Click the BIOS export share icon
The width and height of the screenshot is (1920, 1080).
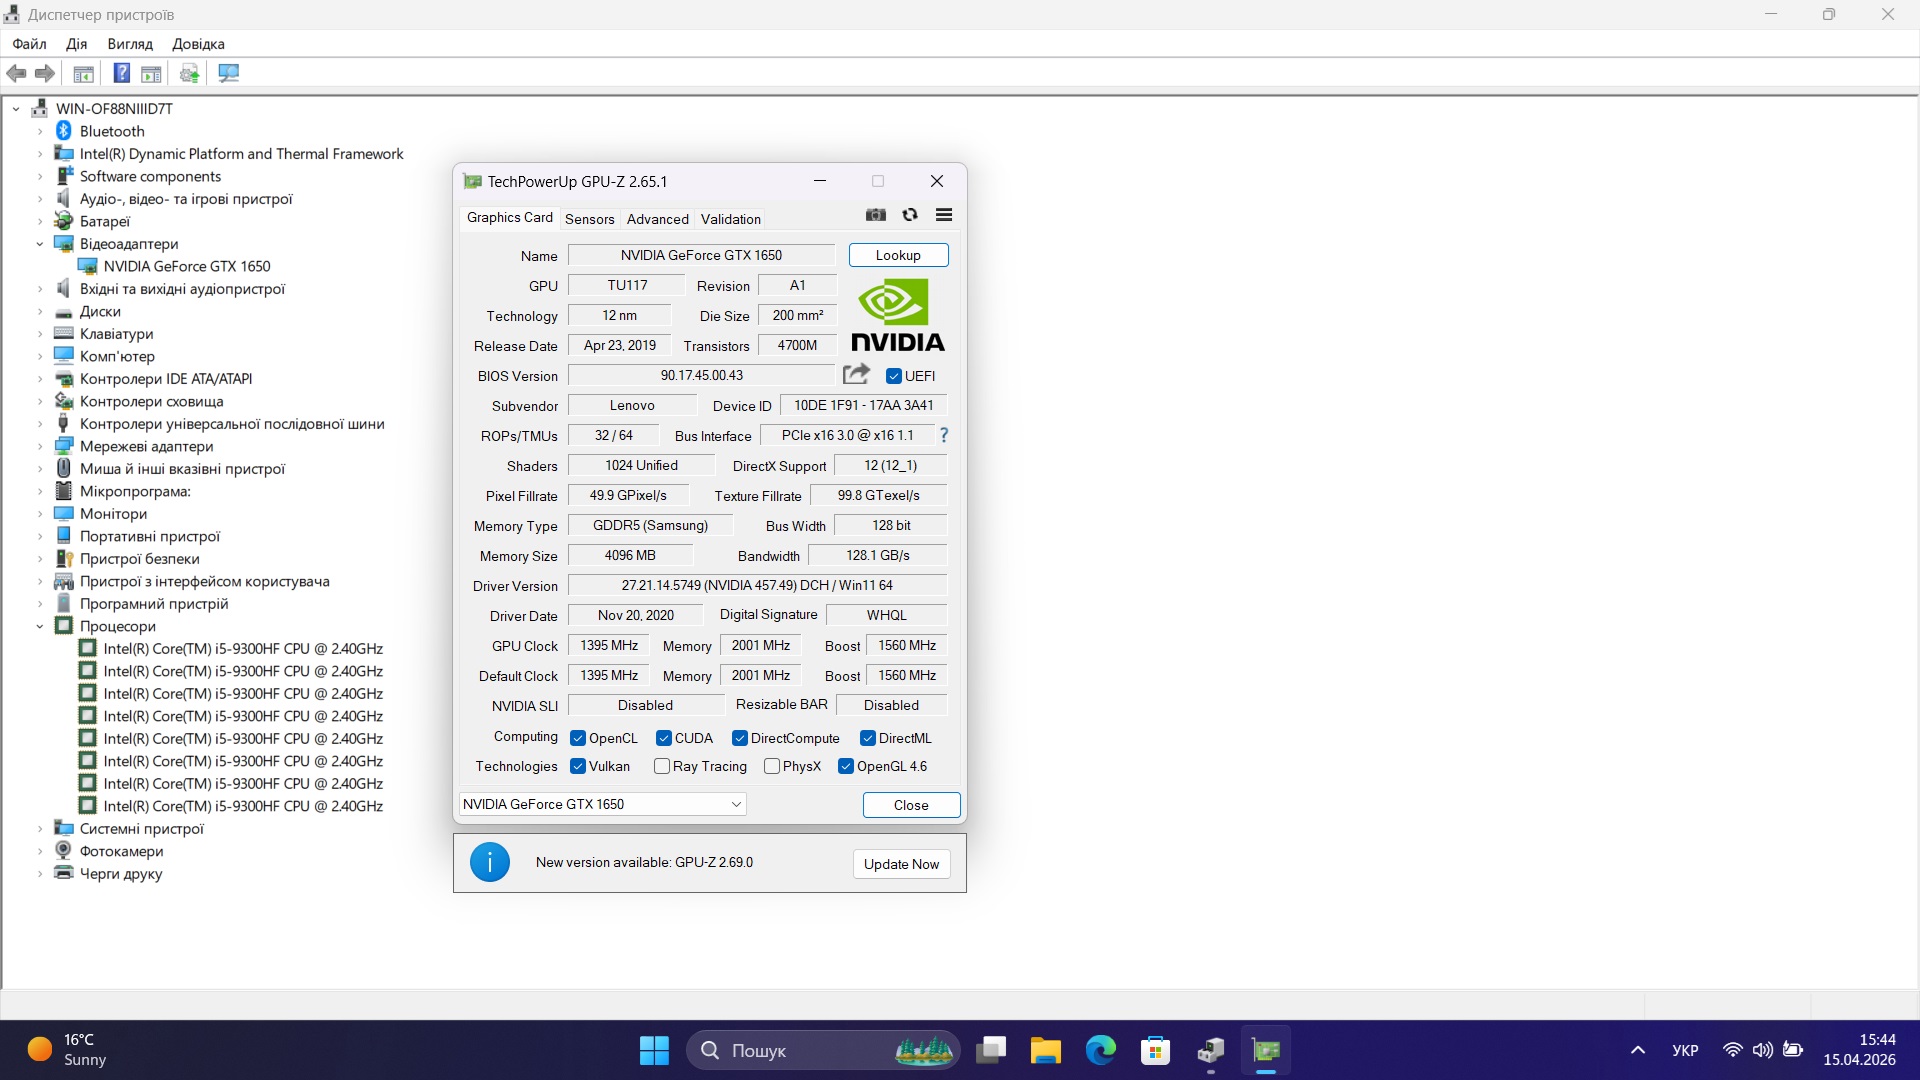[856, 375]
